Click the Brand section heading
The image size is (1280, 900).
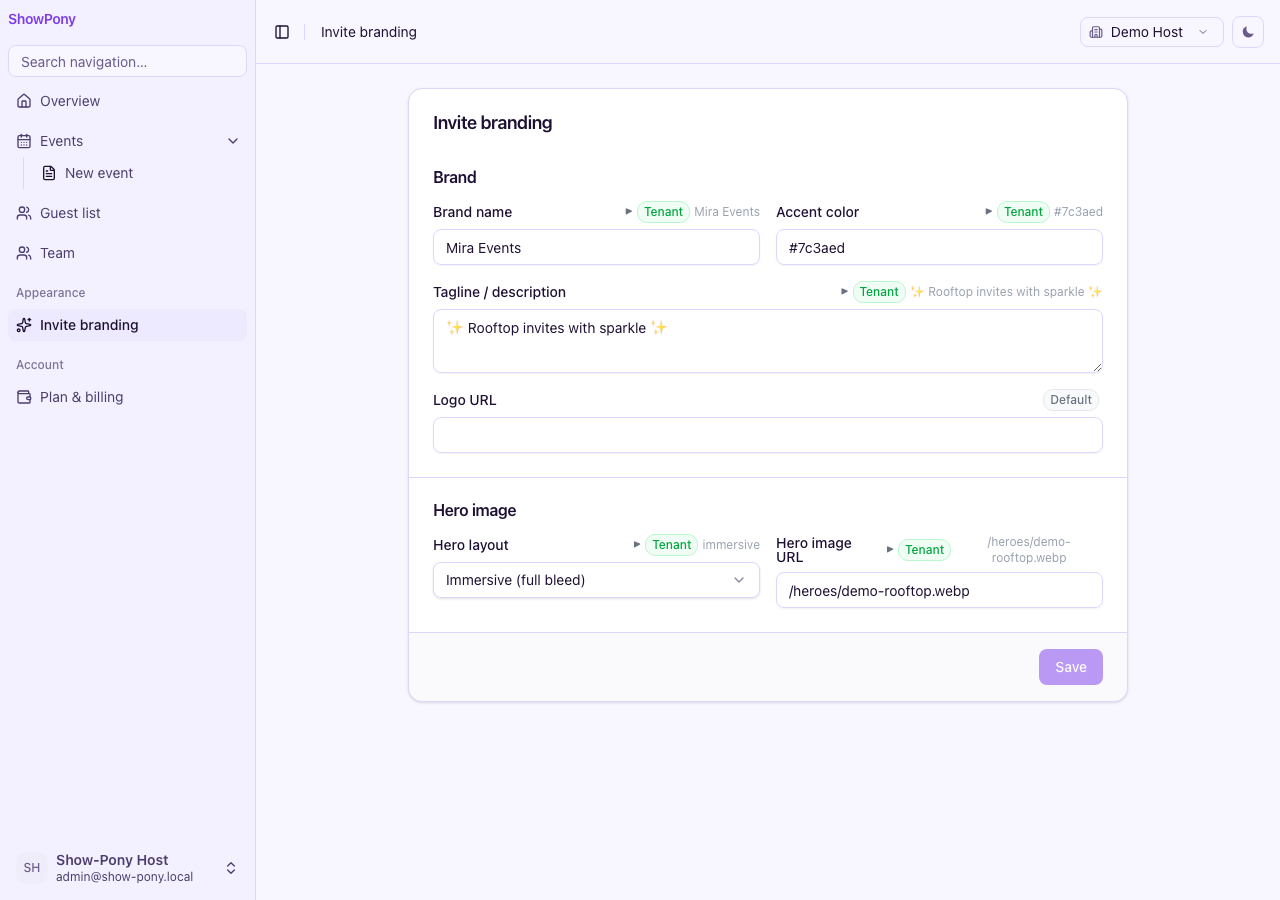455,177
